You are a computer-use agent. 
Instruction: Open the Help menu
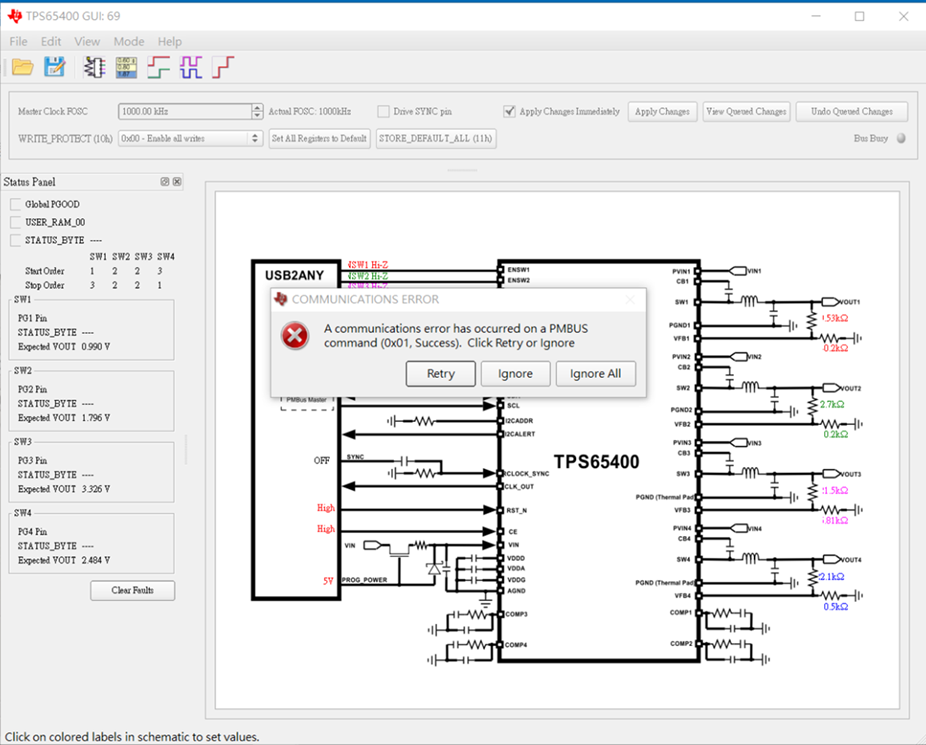point(169,41)
